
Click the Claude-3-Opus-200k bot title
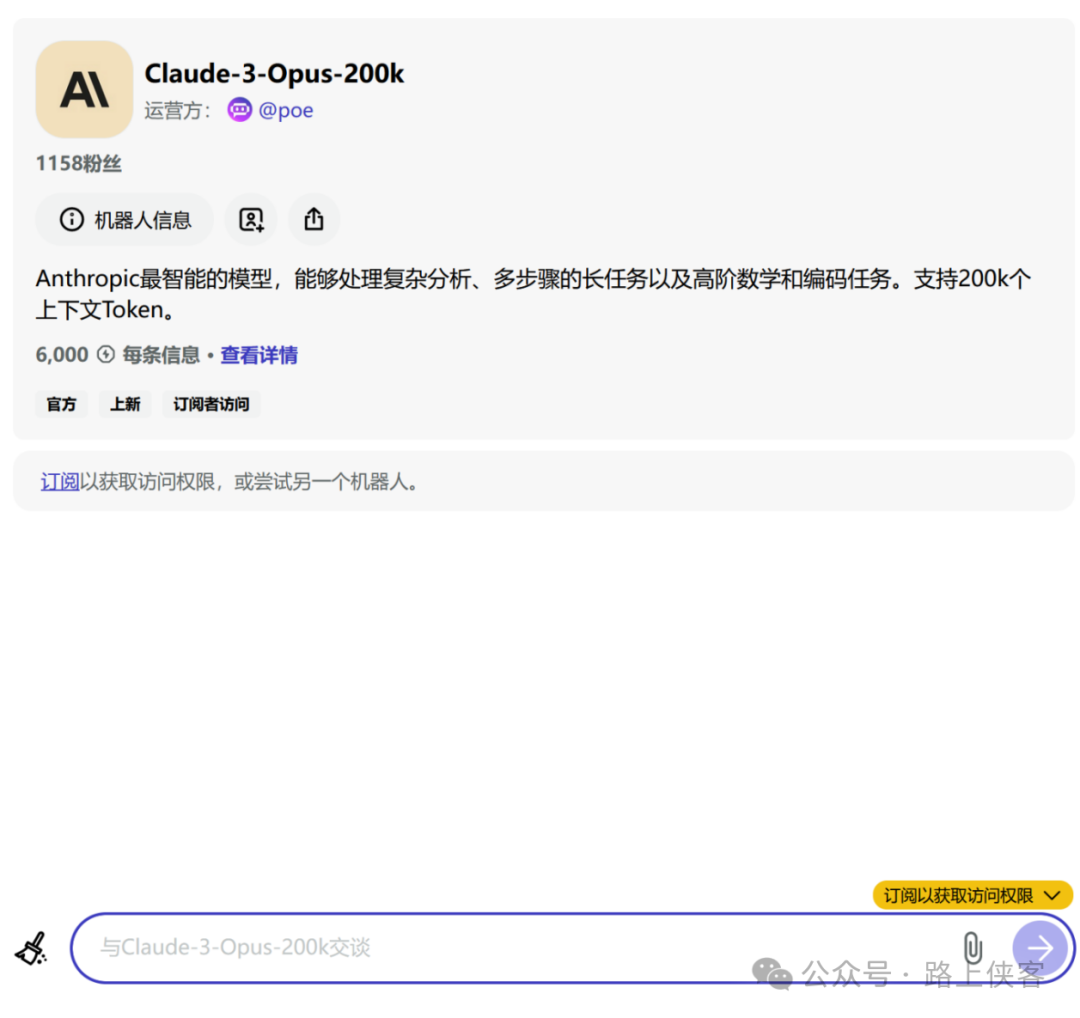pyautogui.click(x=274, y=74)
